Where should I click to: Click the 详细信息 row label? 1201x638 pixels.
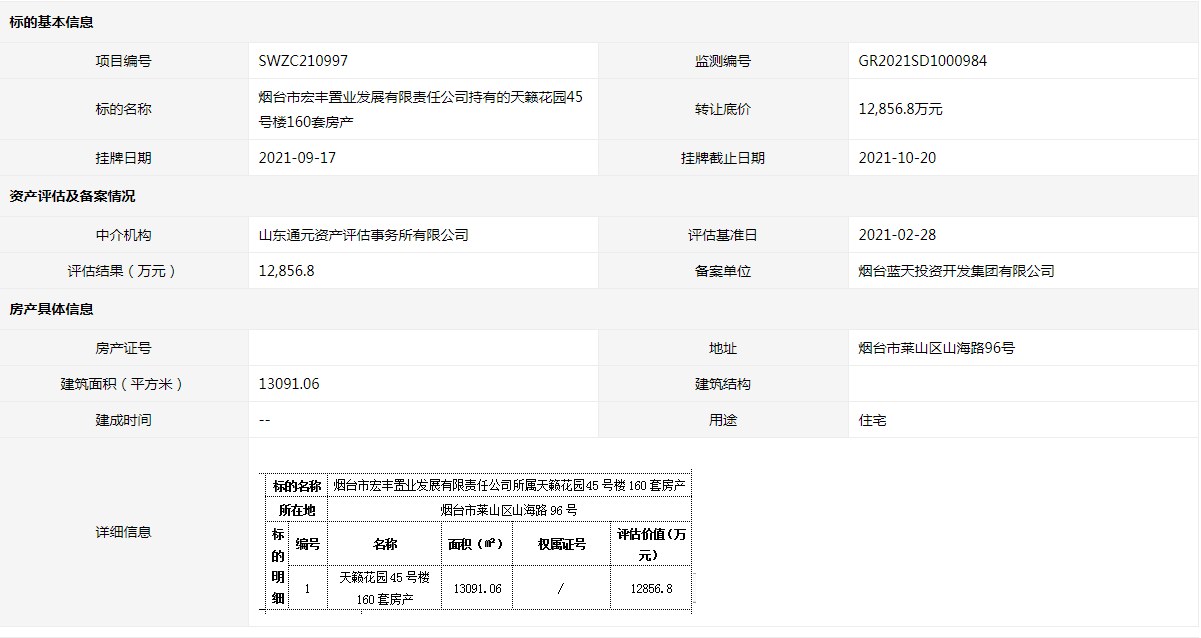(123, 532)
